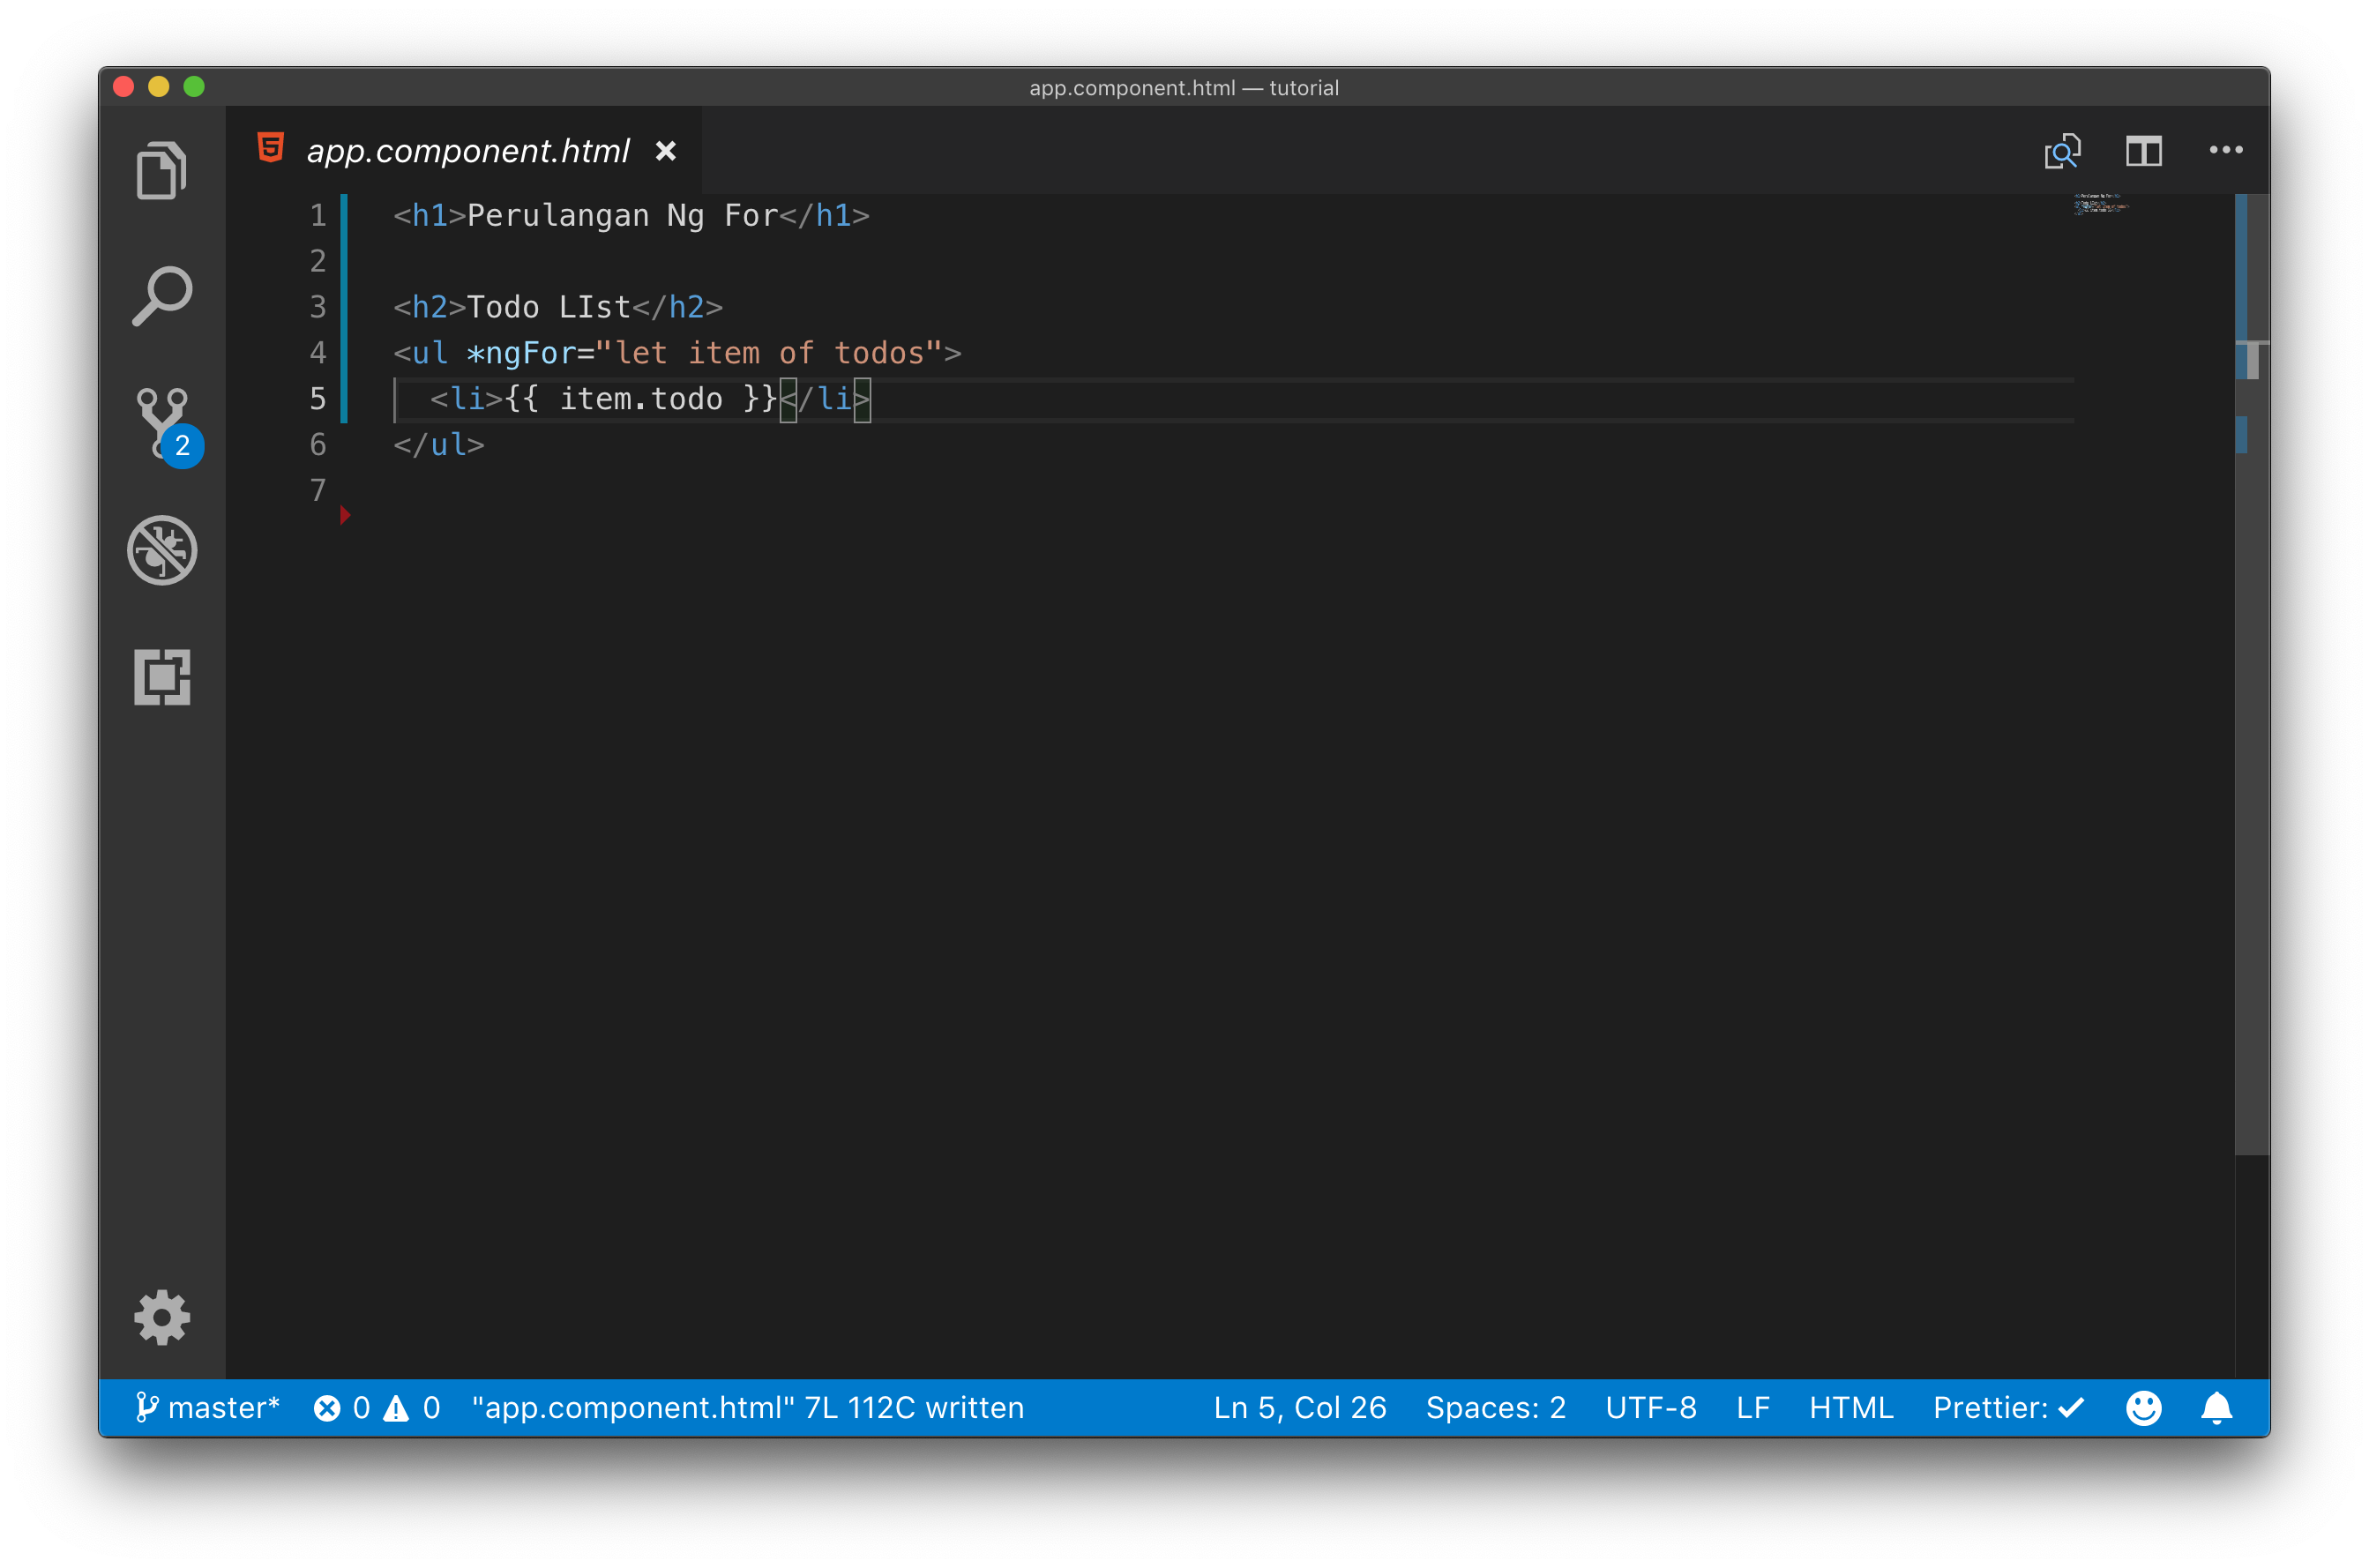Select the app.component.html editor tab
2369x1568 pixels.
click(x=464, y=151)
